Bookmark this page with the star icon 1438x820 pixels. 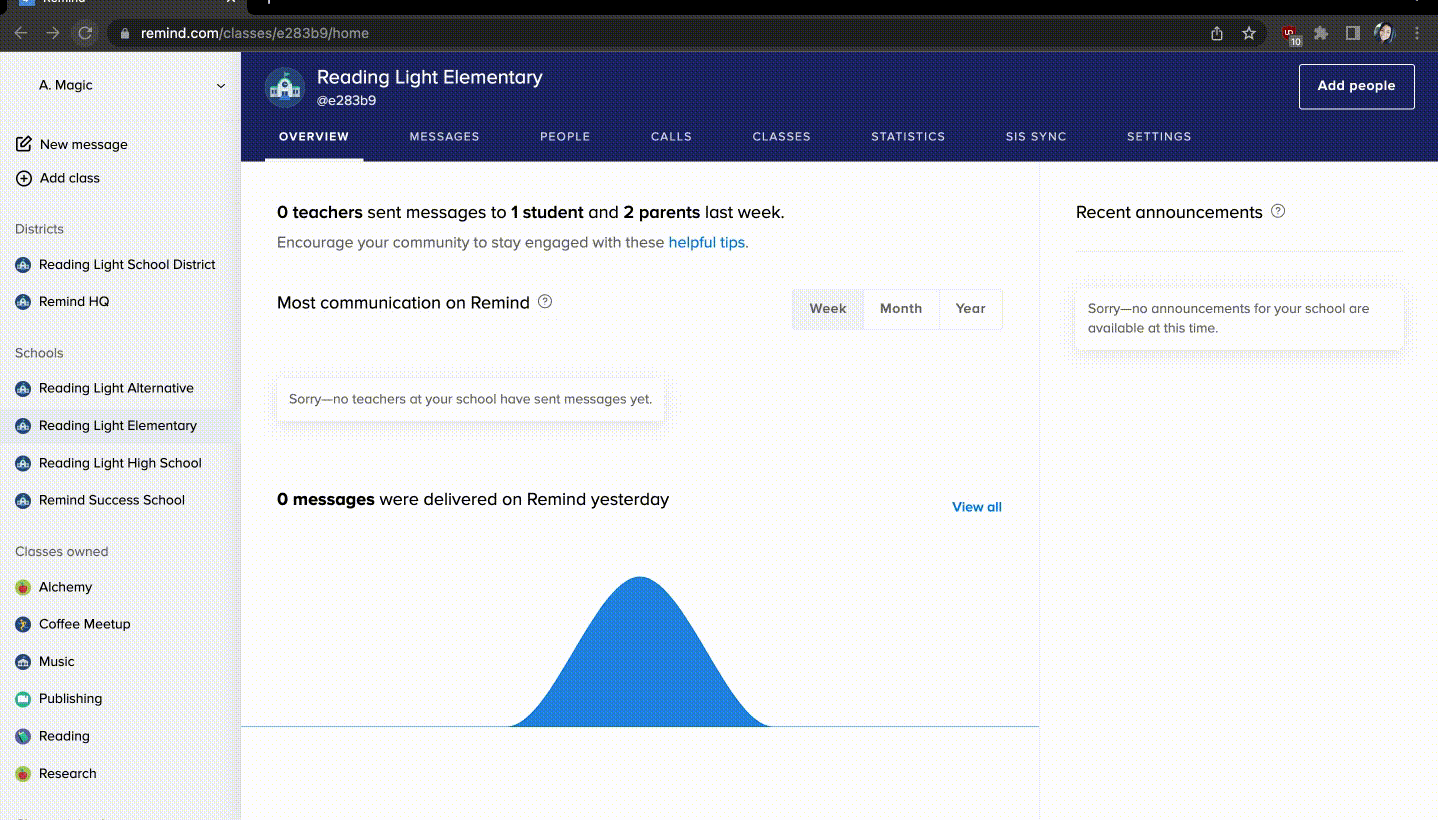click(x=1249, y=33)
